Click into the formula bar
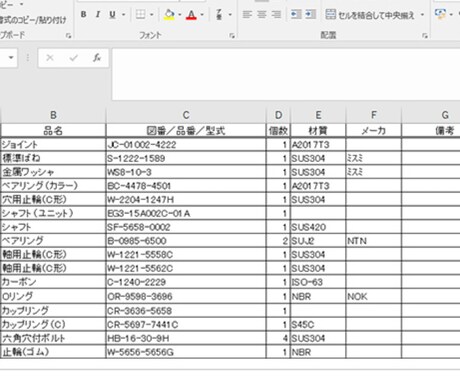The height and width of the screenshot is (380, 460). pyautogui.click(x=286, y=74)
